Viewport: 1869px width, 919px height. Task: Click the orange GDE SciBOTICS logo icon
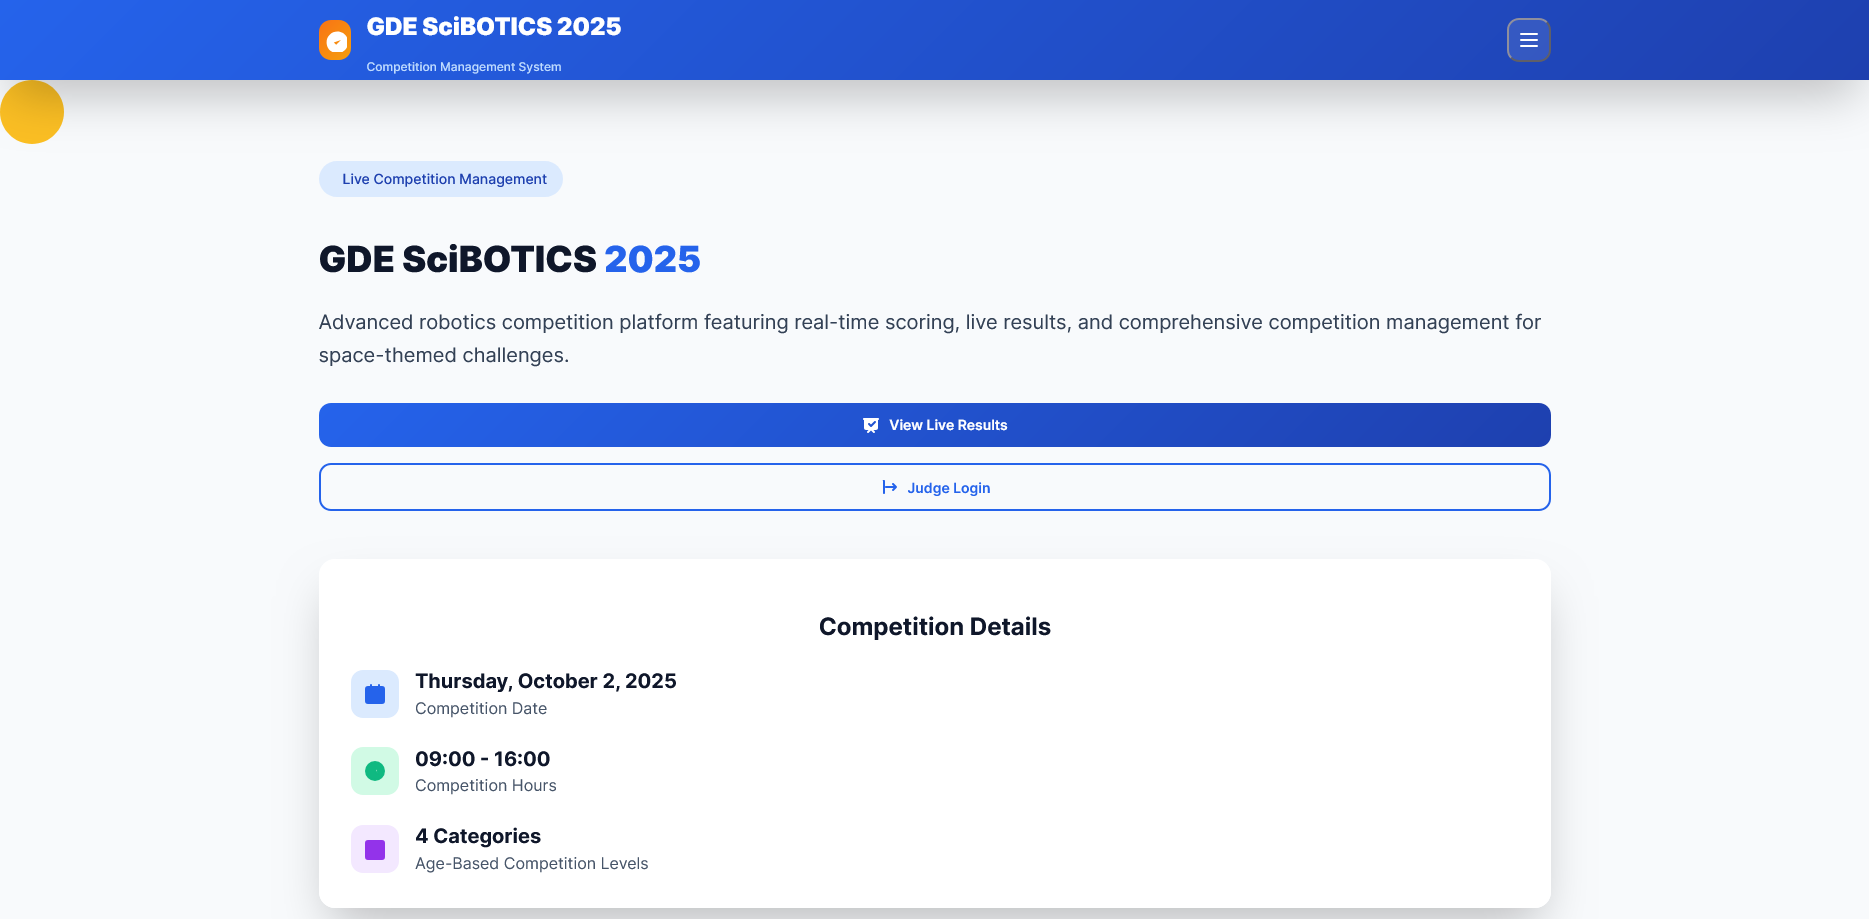[335, 40]
